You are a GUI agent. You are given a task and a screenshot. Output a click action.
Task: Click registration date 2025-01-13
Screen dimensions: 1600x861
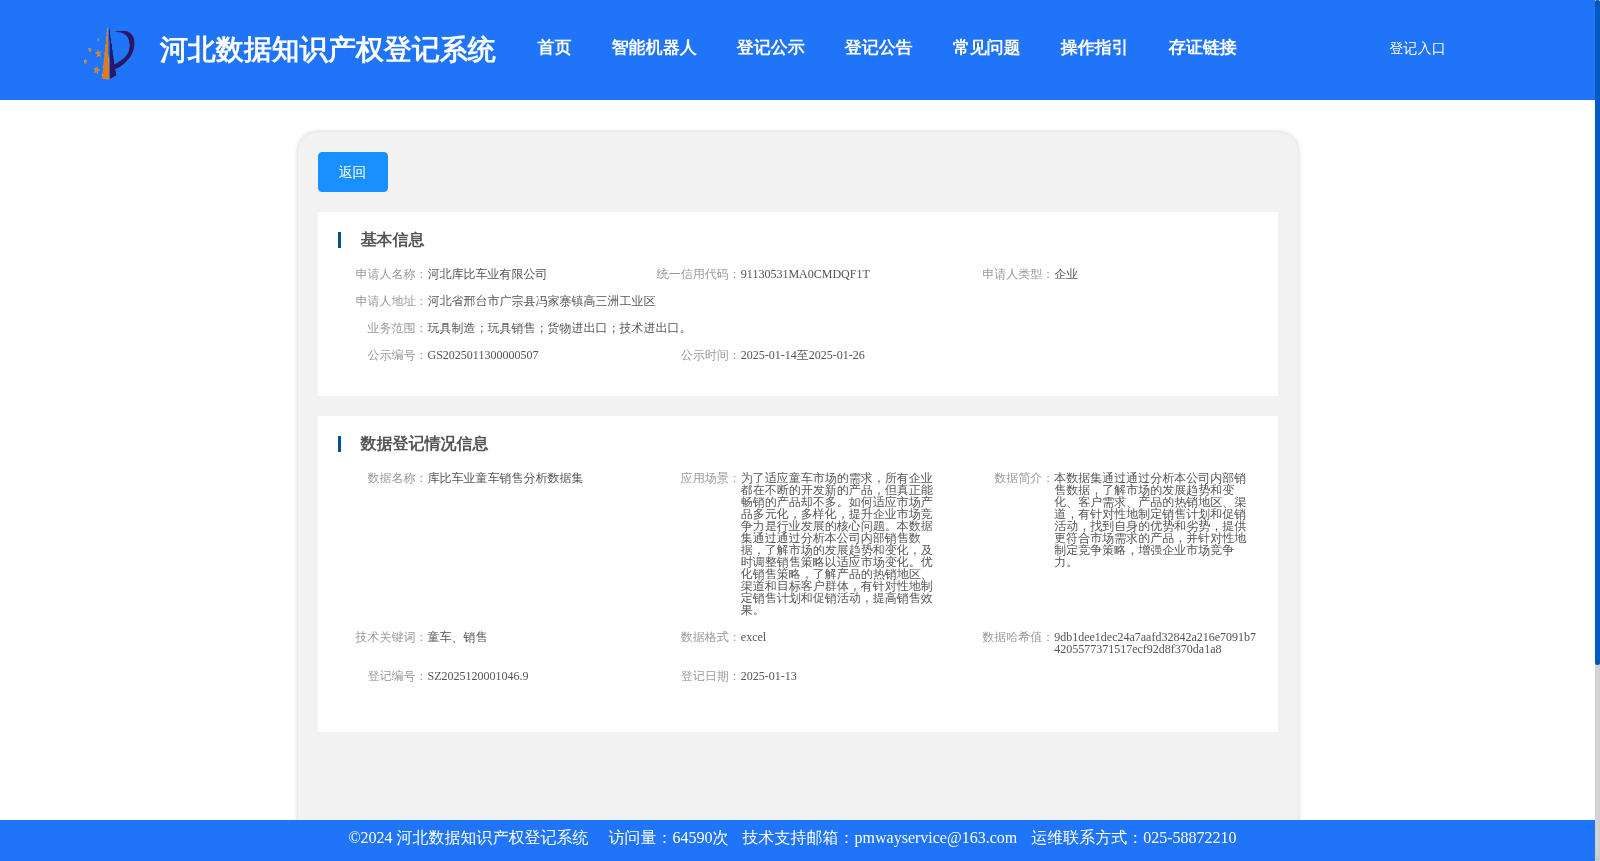pyautogui.click(x=769, y=676)
